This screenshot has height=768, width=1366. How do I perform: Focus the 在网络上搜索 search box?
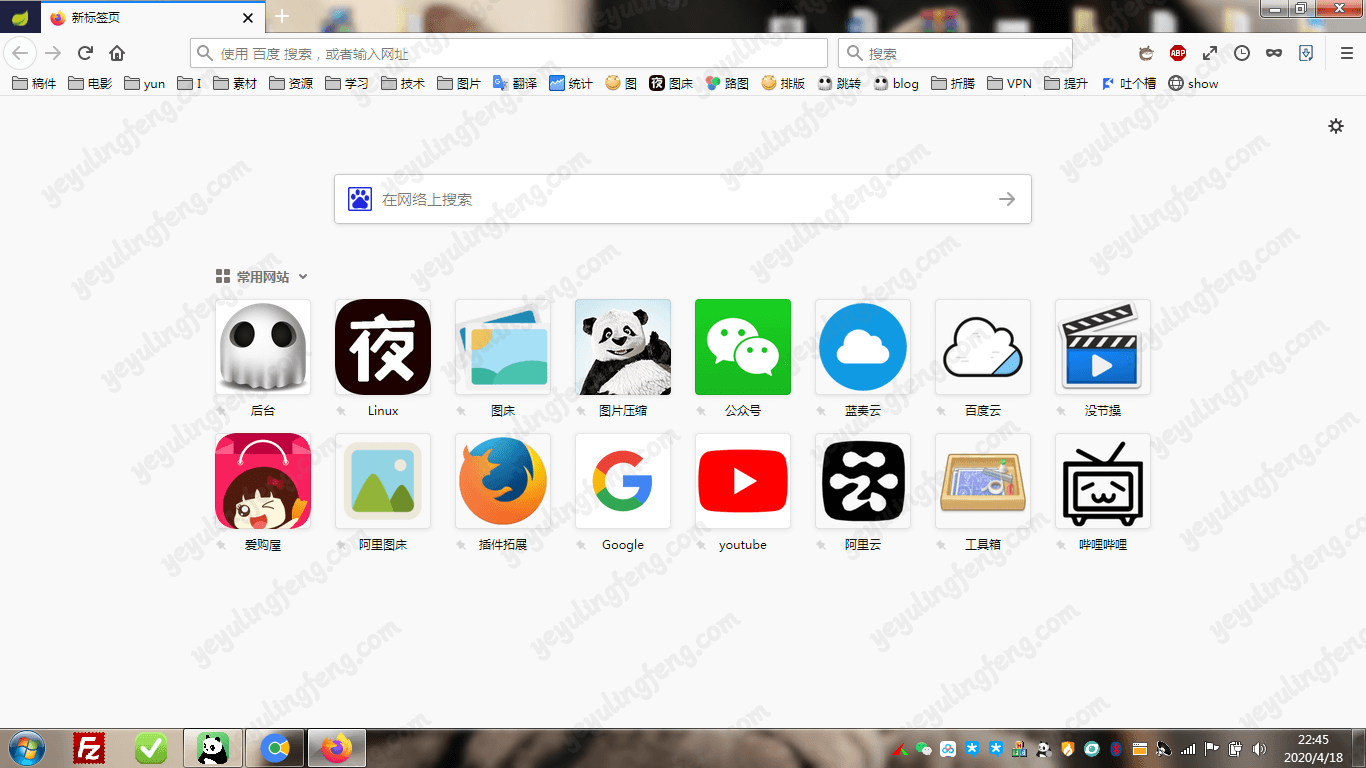(682, 199)
